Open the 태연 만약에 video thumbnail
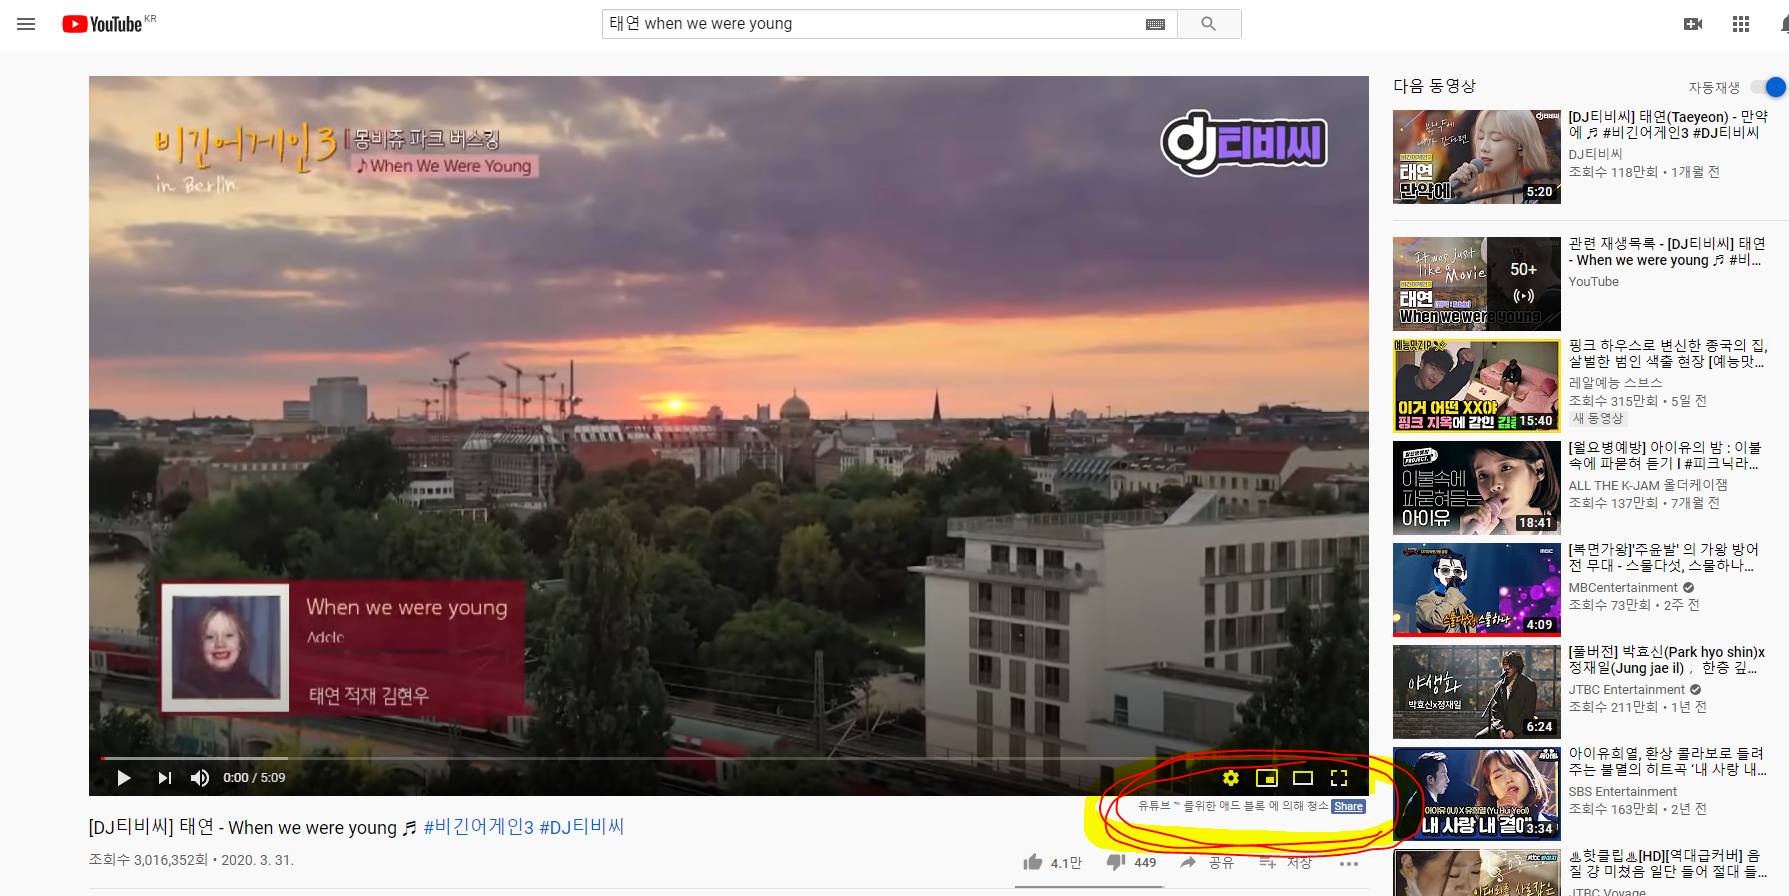The width and height of the screenshot is (1789, 896). click(x=1476, y=157)
